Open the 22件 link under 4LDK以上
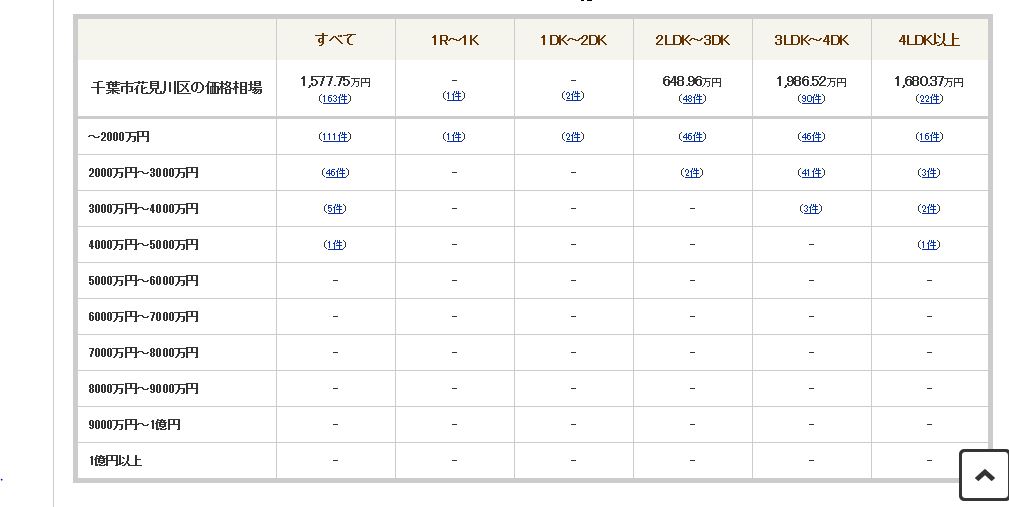This screenshot has height=507, width=1009. (x=929, y=98)
